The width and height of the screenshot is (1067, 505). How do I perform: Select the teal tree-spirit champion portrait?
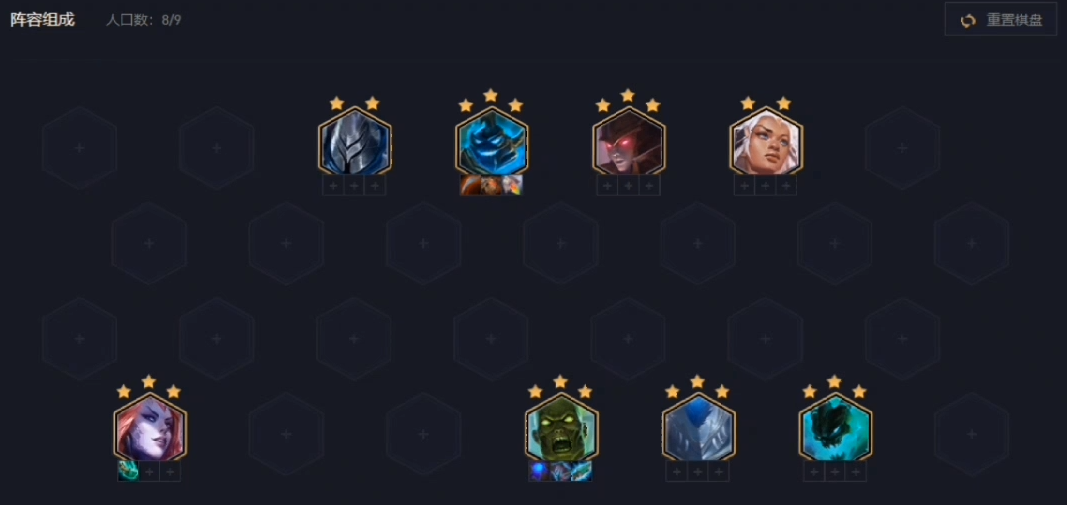835,429
